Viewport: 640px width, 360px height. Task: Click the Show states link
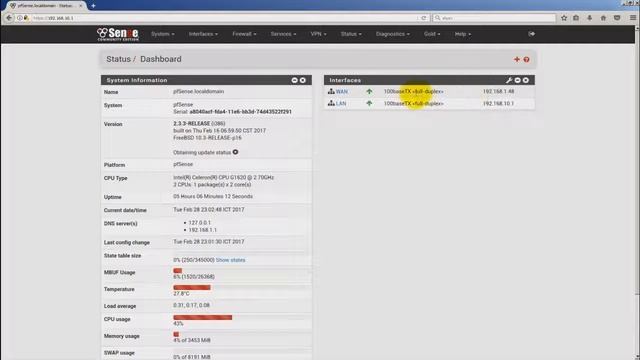click(231, 260)
